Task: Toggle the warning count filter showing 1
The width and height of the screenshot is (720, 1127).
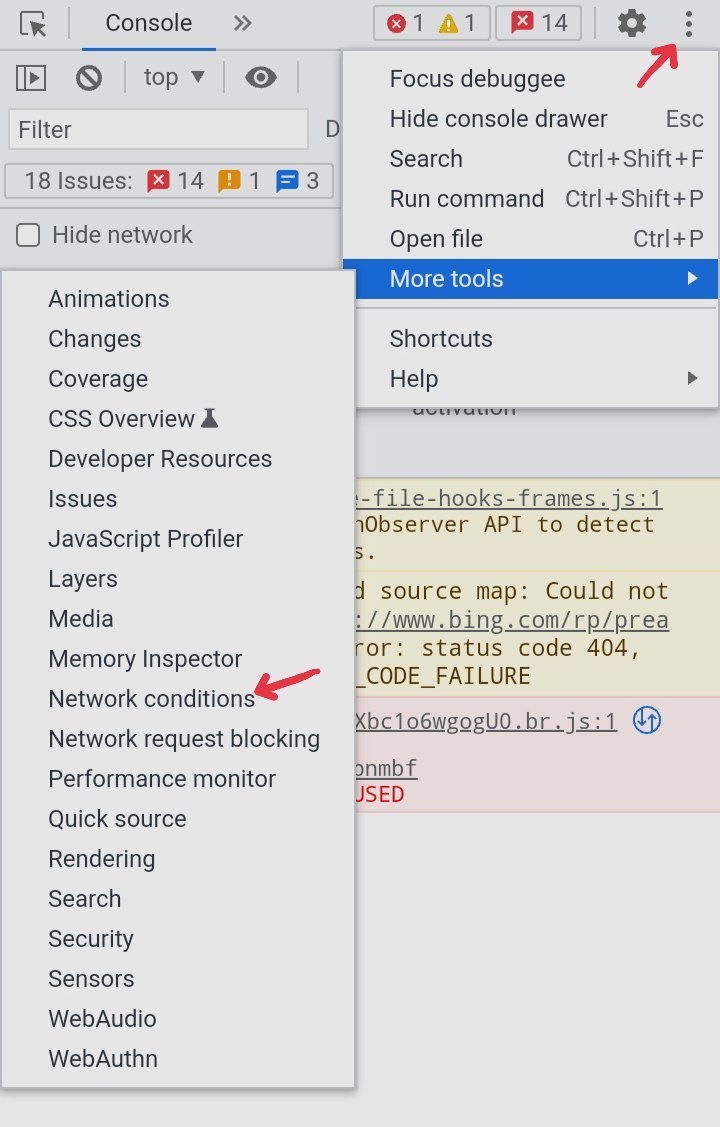Action: click(460, 22)
